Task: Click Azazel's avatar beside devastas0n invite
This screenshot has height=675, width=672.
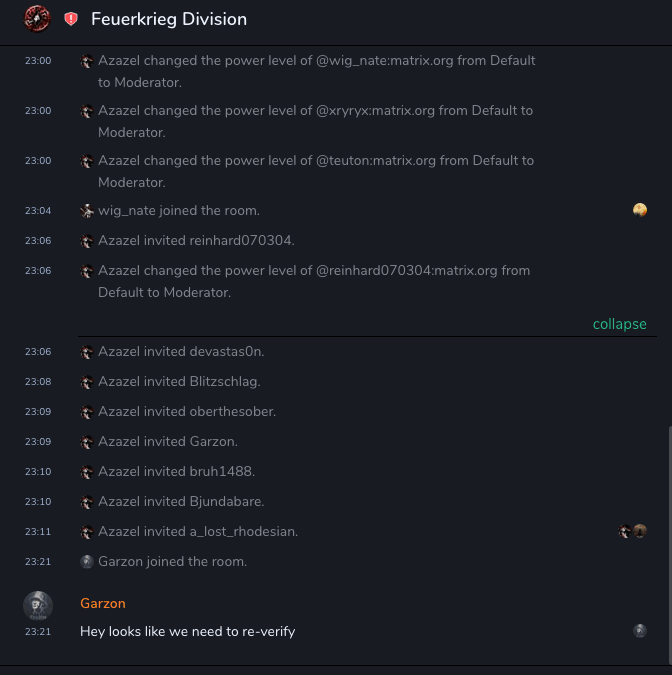Action: pos(88,352)
